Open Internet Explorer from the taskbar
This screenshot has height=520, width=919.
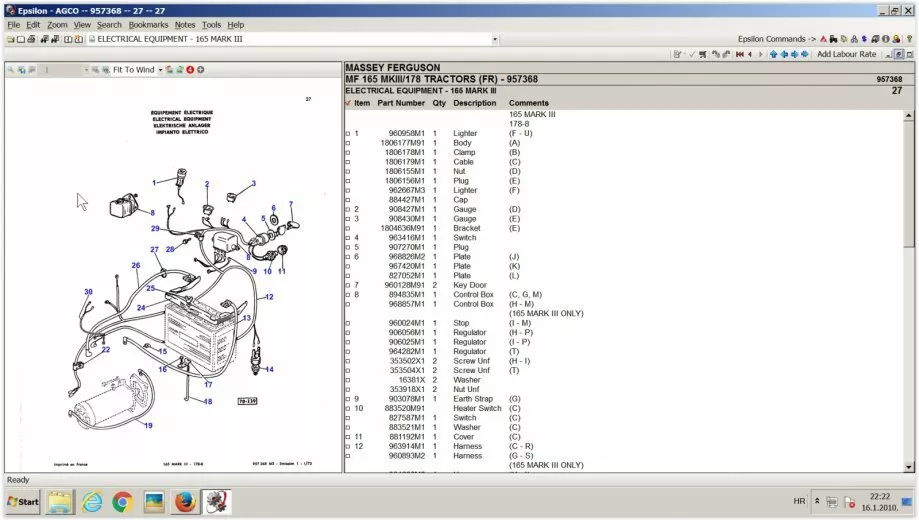pos(92,502)
